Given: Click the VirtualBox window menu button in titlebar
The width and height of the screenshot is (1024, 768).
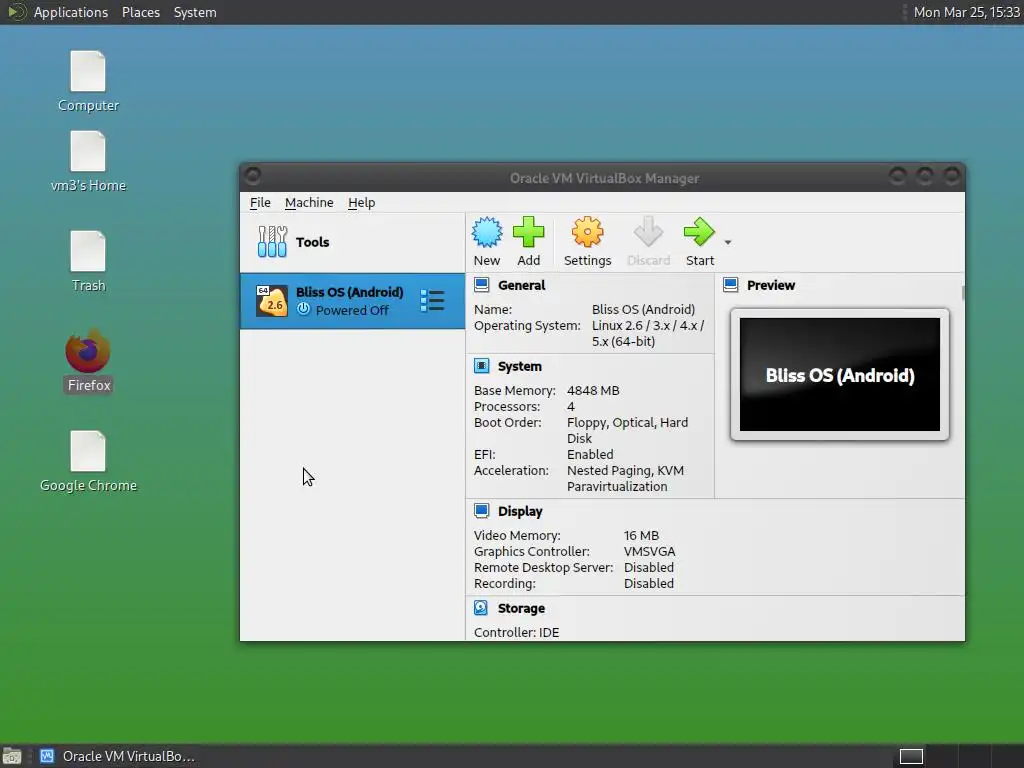Looking at the screenshot, I should 253,175.
